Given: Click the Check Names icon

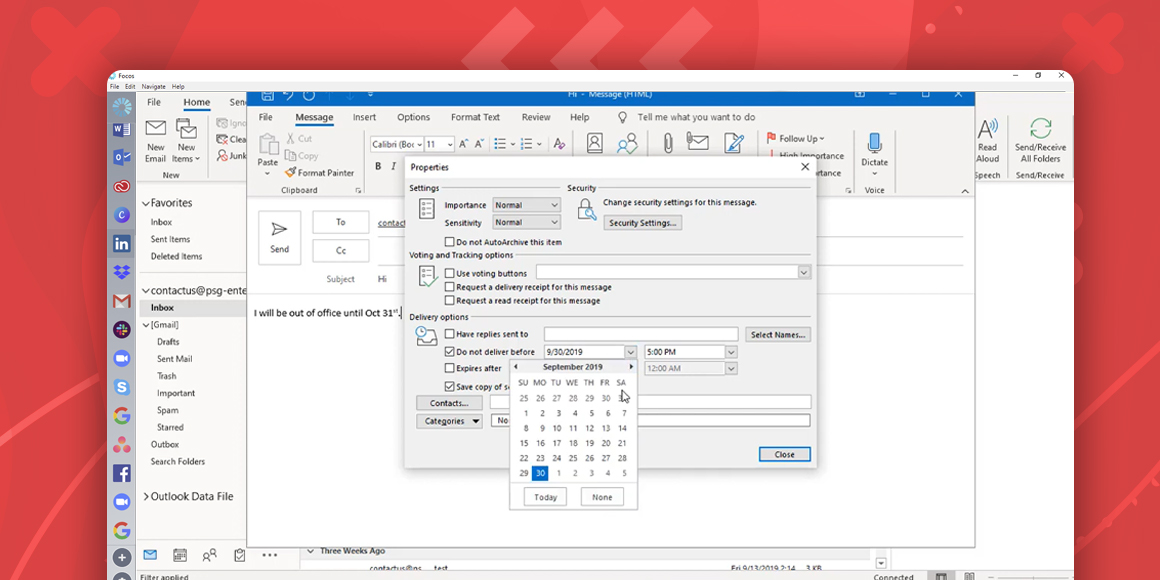Looking at the screenshot, I should [627, 143].
